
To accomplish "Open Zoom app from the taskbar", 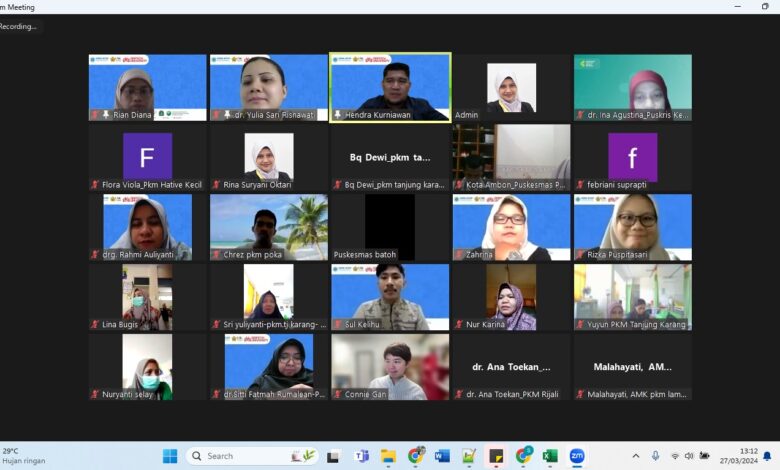I will (577, 456).
